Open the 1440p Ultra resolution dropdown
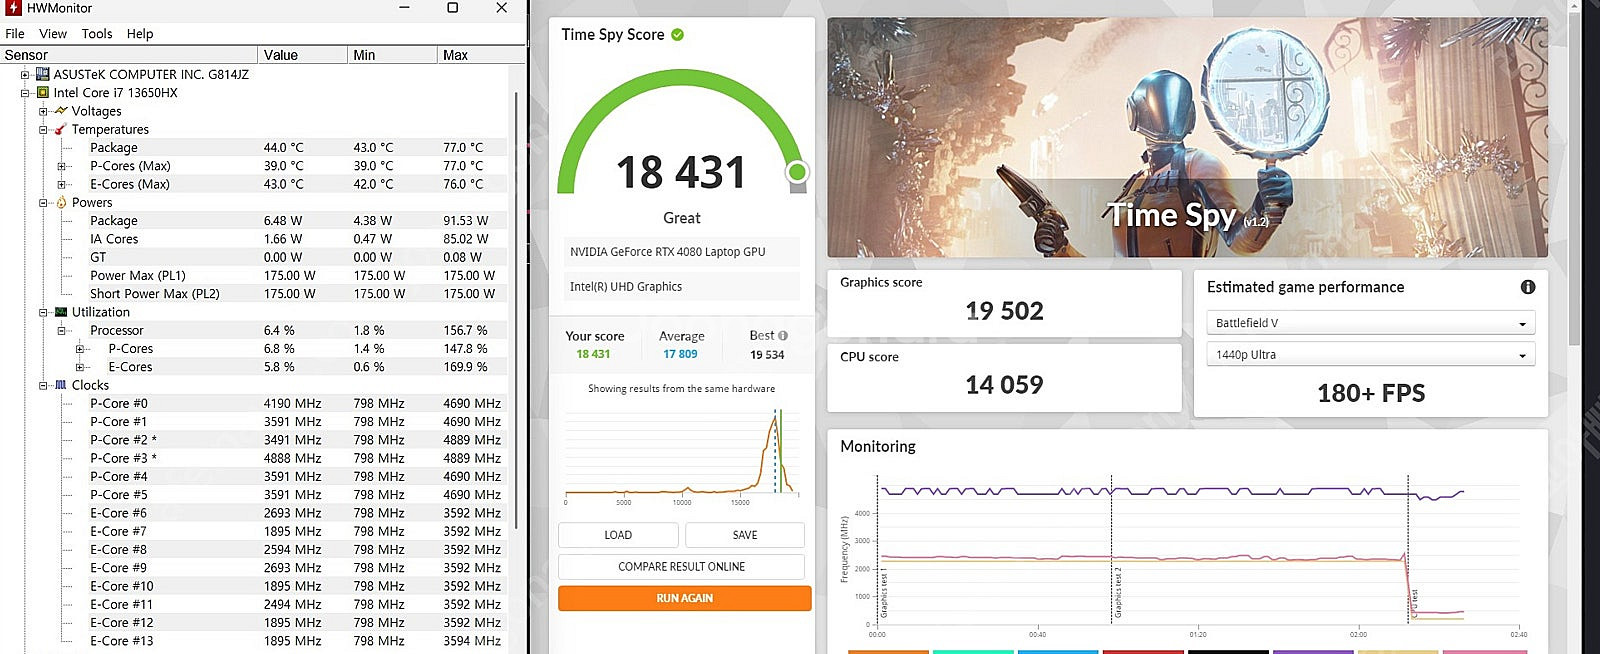1600x654 pixels. (x=1370, y=355)
